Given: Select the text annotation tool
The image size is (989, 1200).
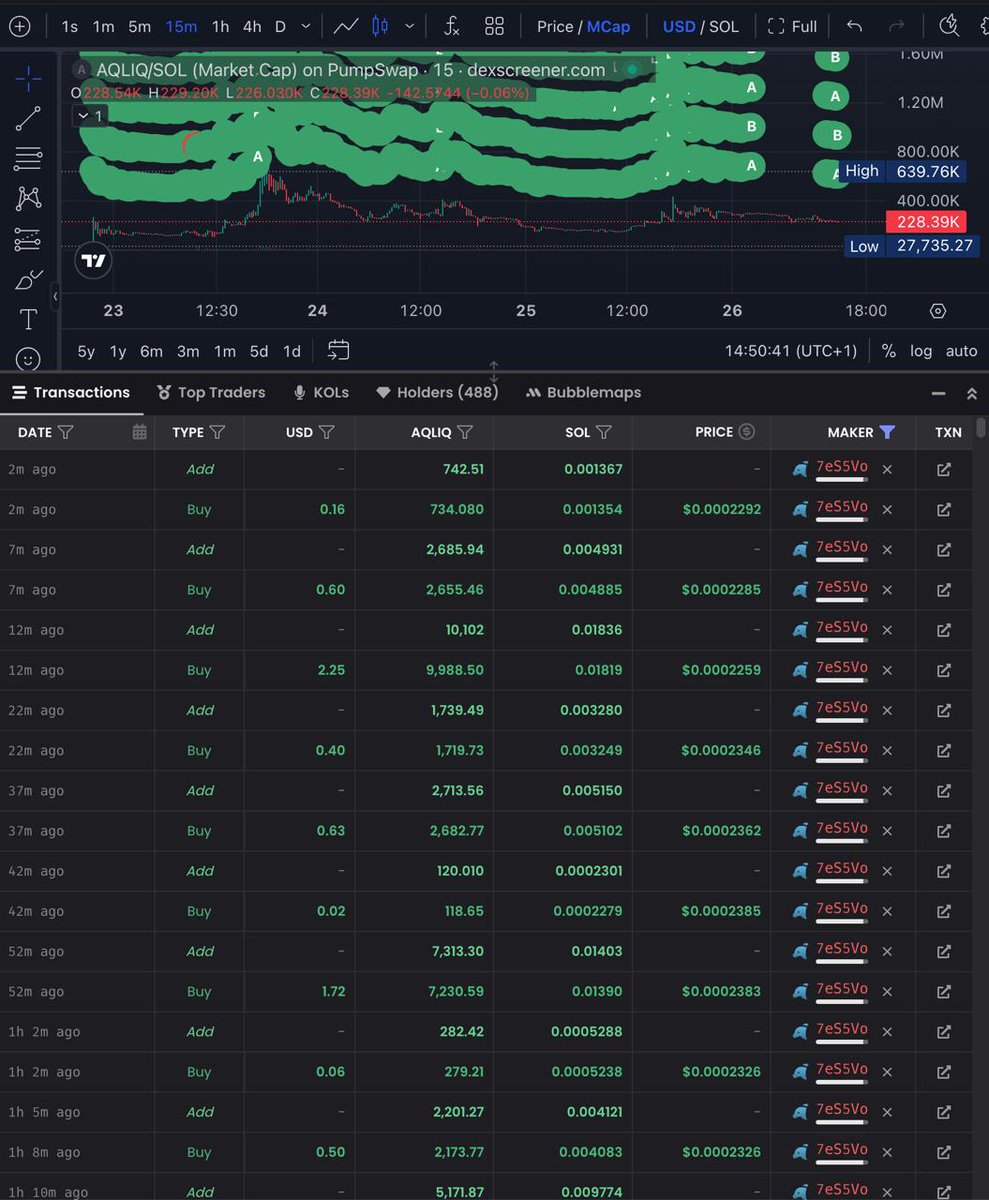Looking at the screenshot, I should tap(29, 320).
